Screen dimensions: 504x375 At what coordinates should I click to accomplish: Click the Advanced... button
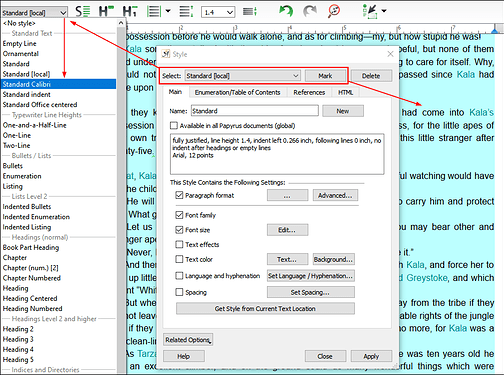[335, 195]
